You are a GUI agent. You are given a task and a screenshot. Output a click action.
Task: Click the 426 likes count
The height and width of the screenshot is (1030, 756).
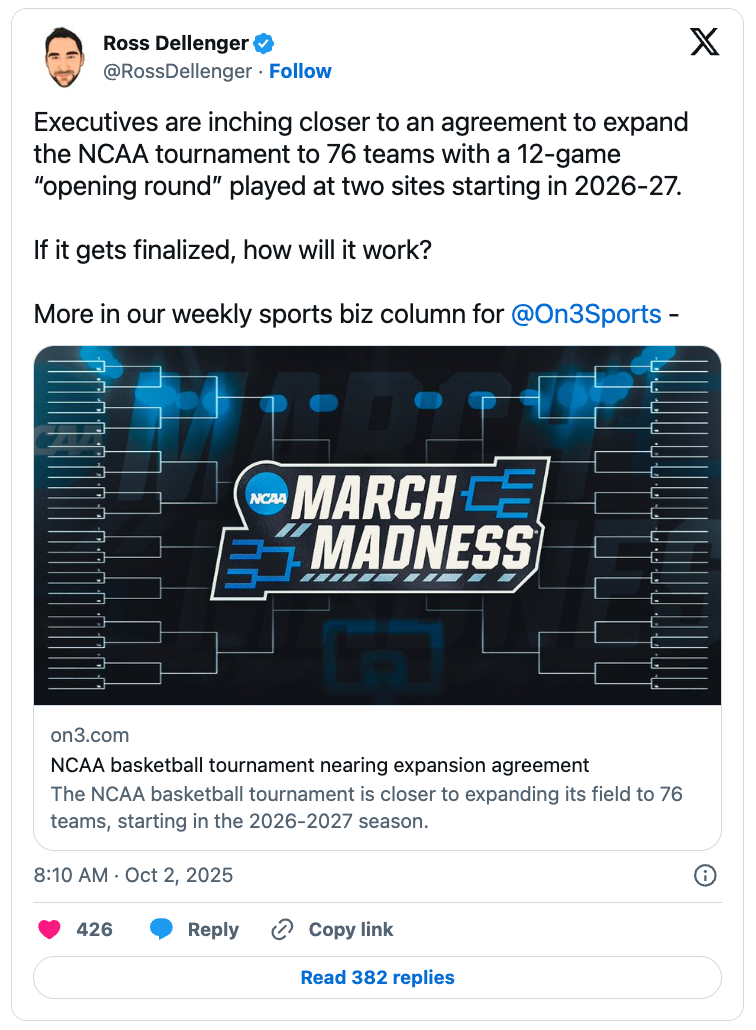94,929
